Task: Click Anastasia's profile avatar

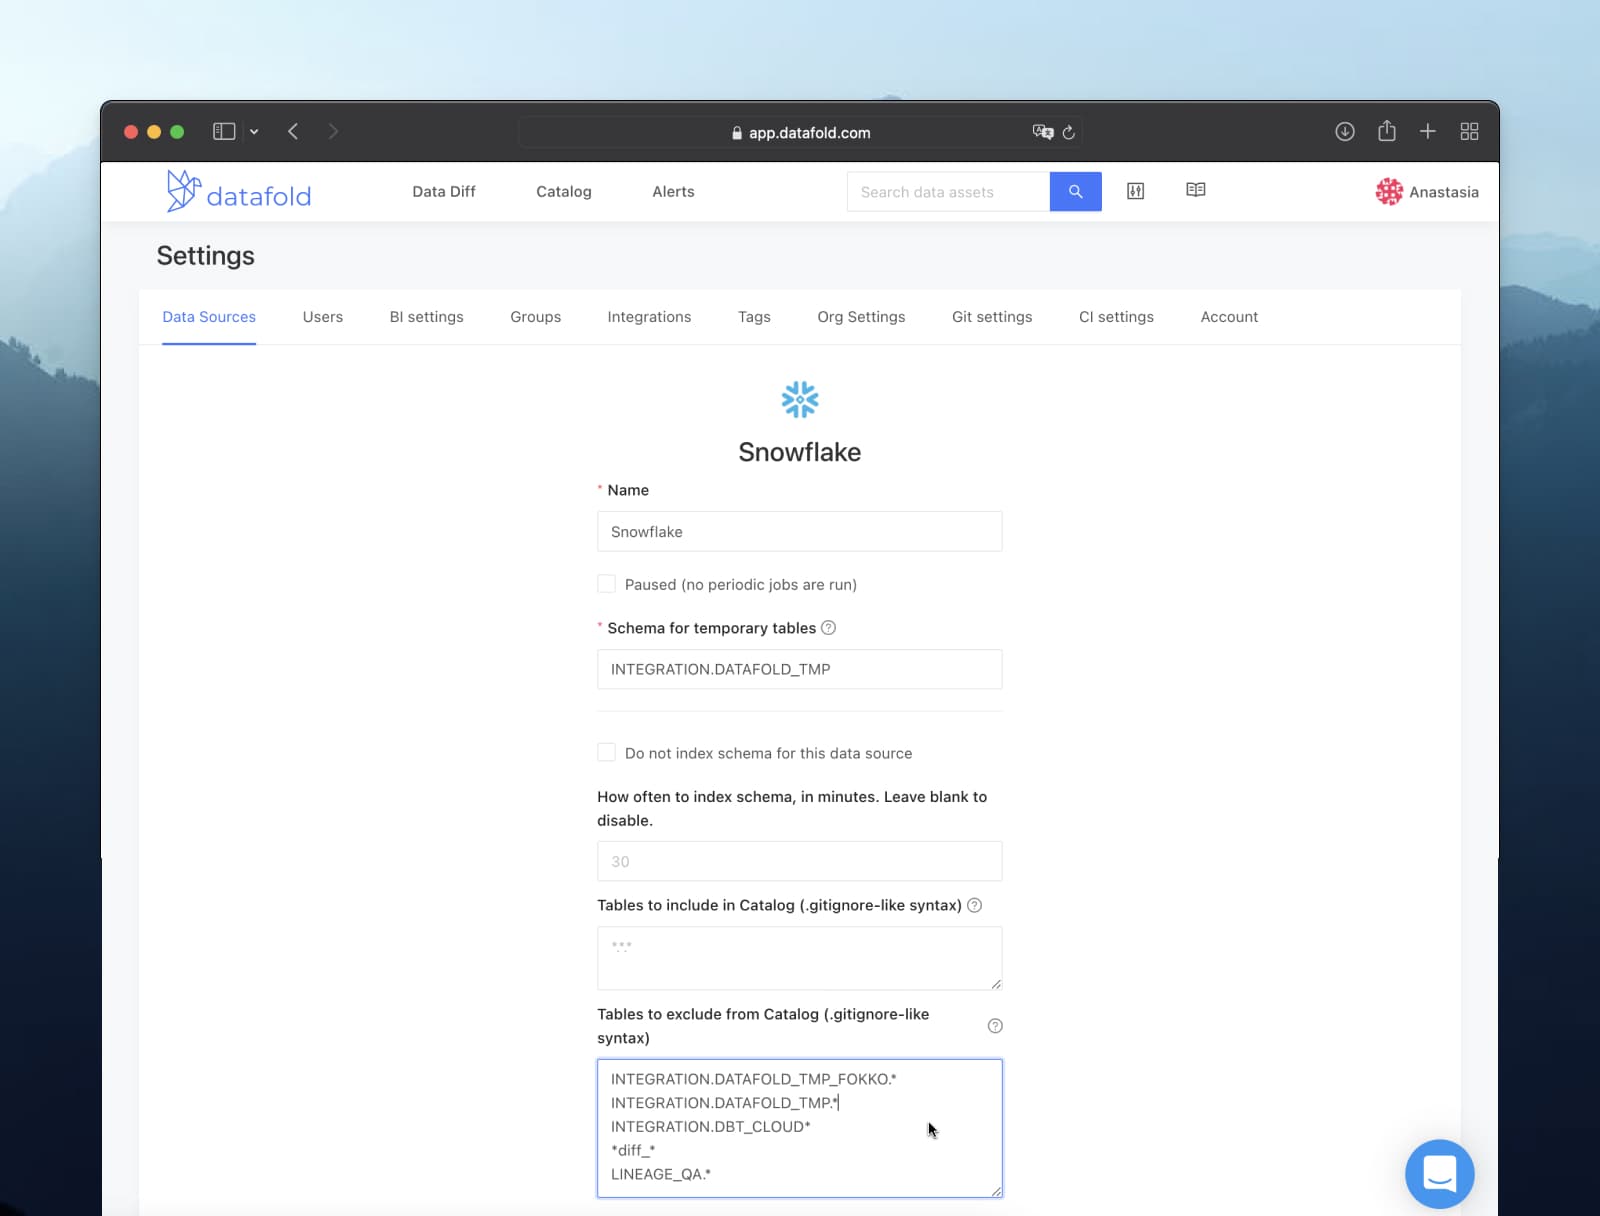Action: click(1389, 192)
